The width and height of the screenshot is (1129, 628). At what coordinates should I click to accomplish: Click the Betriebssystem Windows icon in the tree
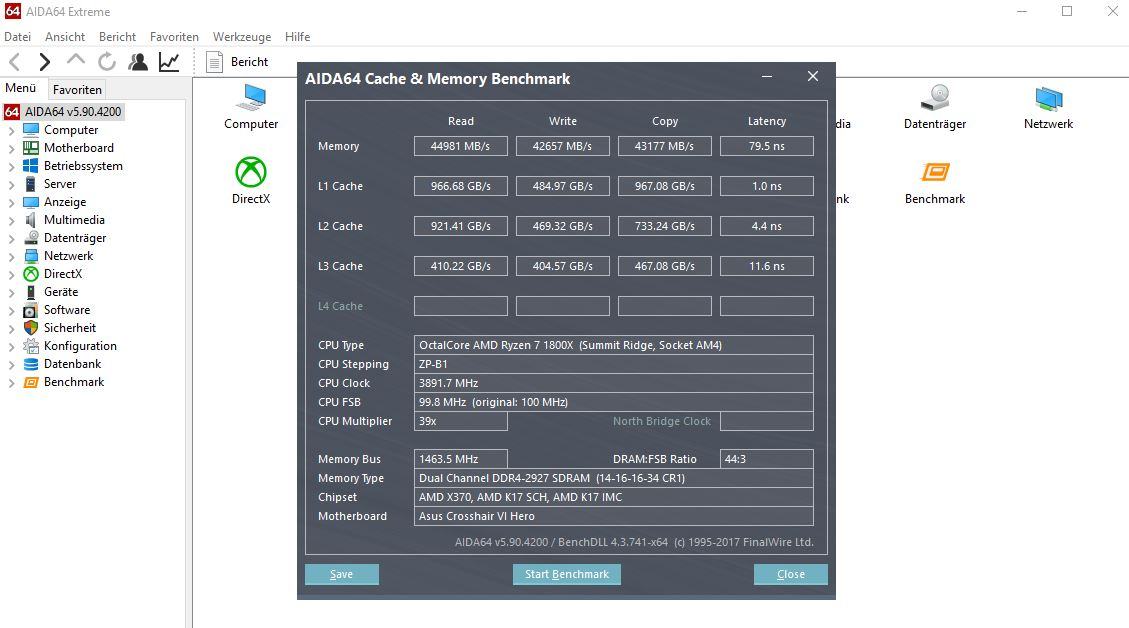tap(31, 166)
